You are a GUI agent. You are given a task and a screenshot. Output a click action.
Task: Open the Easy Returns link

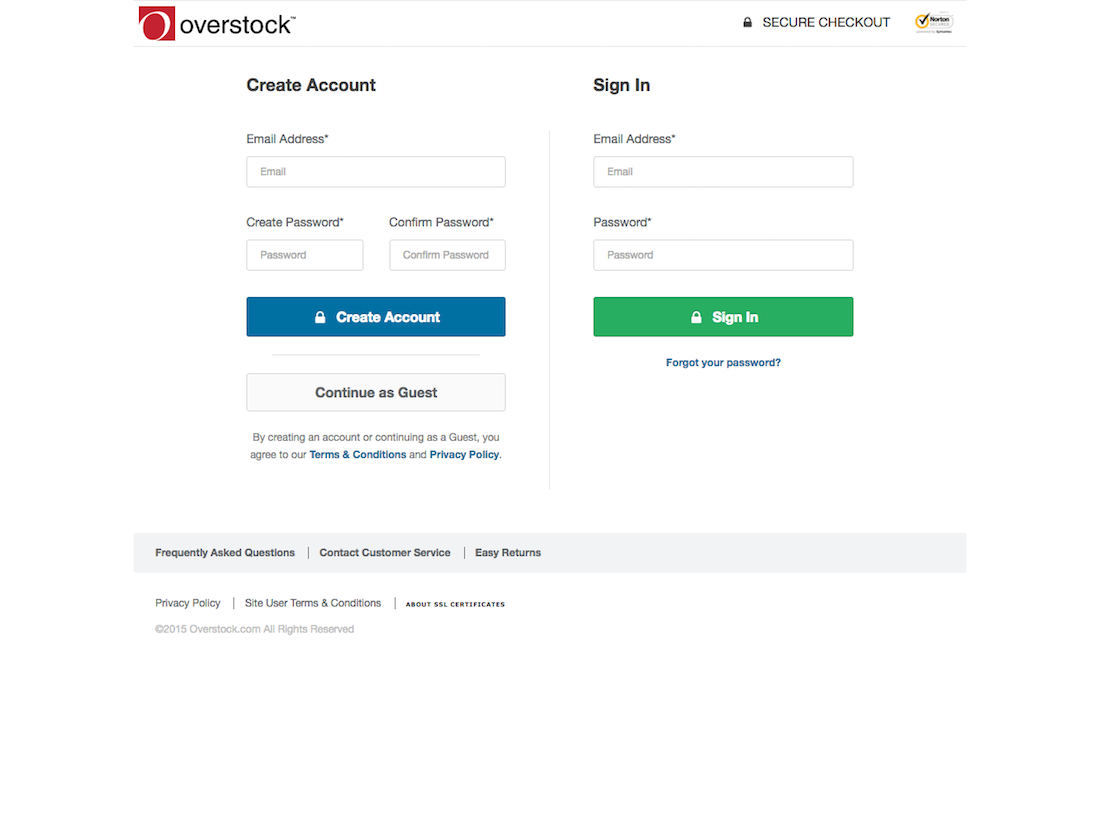(x=507, y=552)
